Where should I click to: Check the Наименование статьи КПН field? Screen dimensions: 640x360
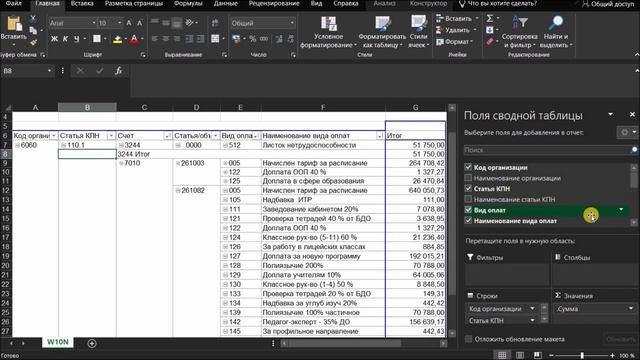[x=468, y=199]
